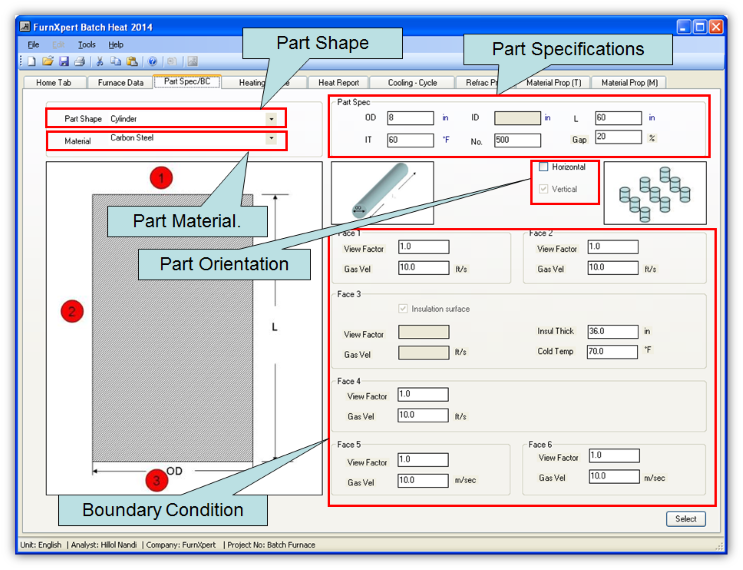
Task: Click the Face 5 Gas Vel field
Action: tap(423, 480)
